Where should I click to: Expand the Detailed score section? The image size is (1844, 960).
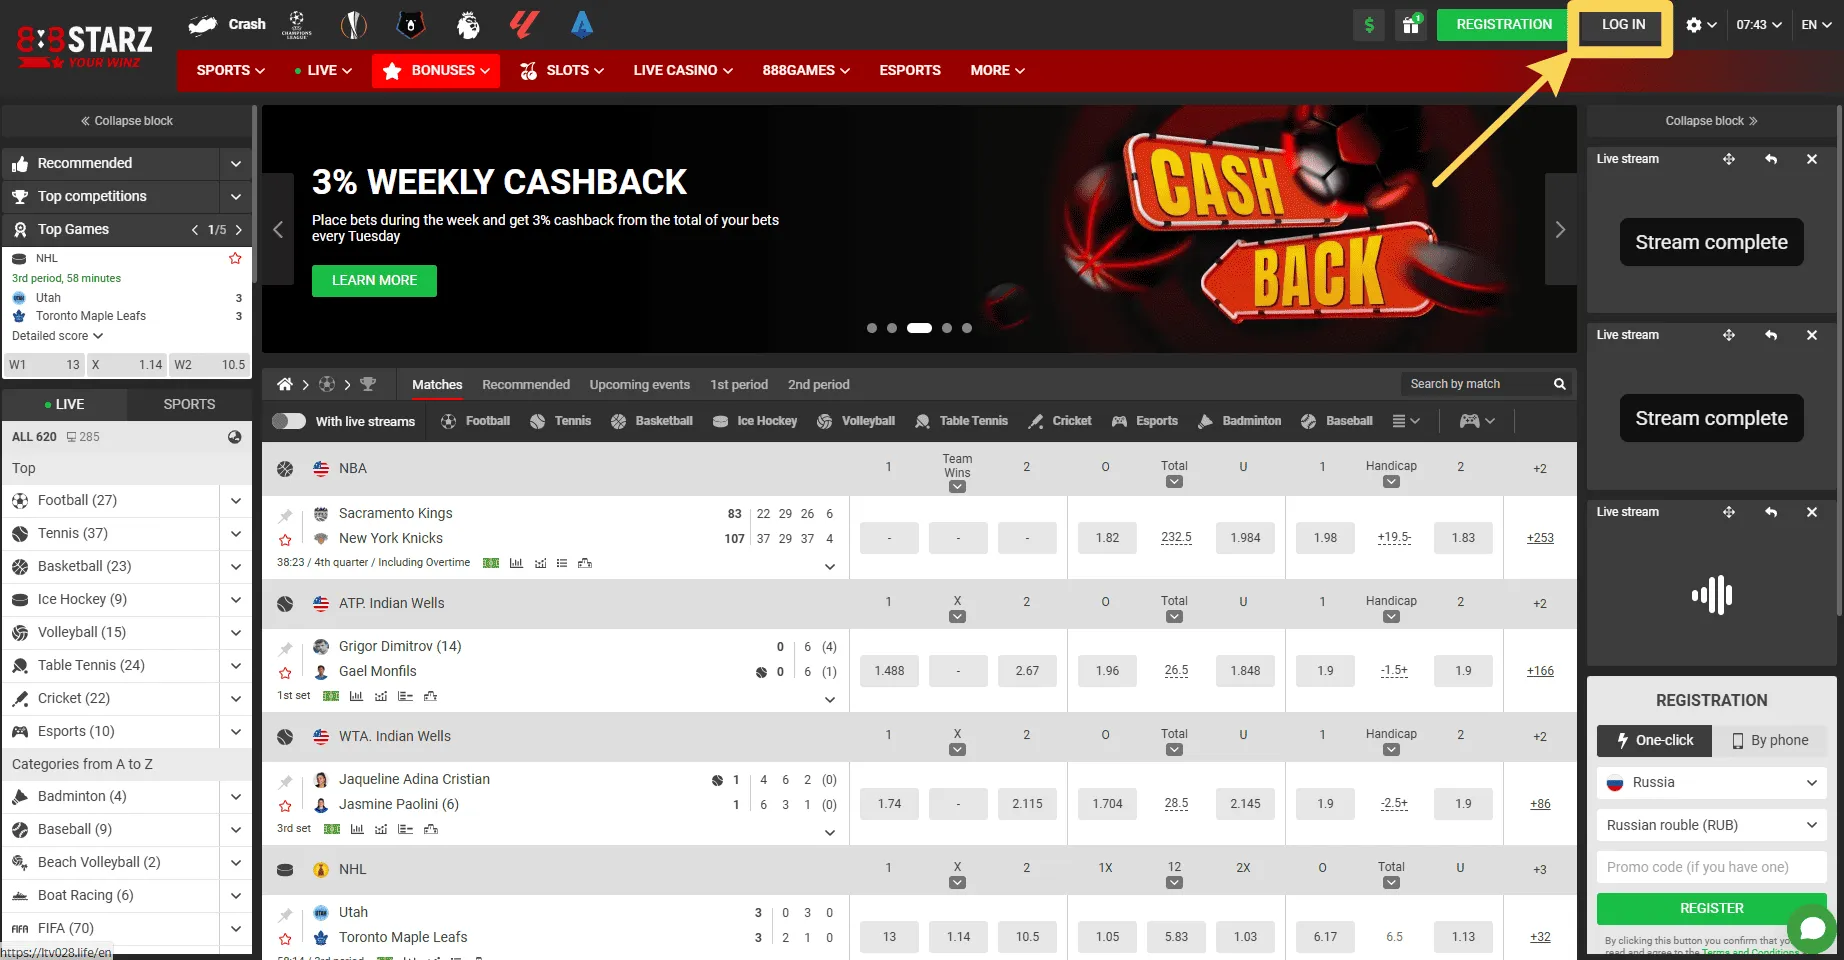(57, 336)
